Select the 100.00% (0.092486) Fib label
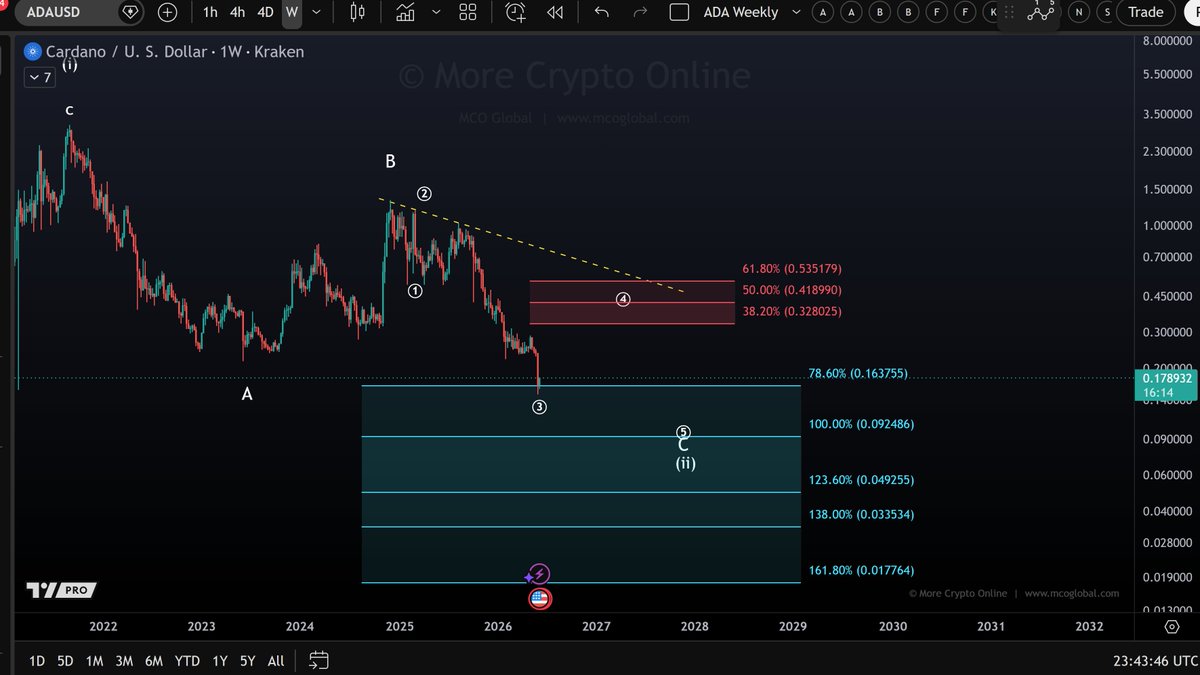This screenshot has width=1200, height=675. point(861,425)
